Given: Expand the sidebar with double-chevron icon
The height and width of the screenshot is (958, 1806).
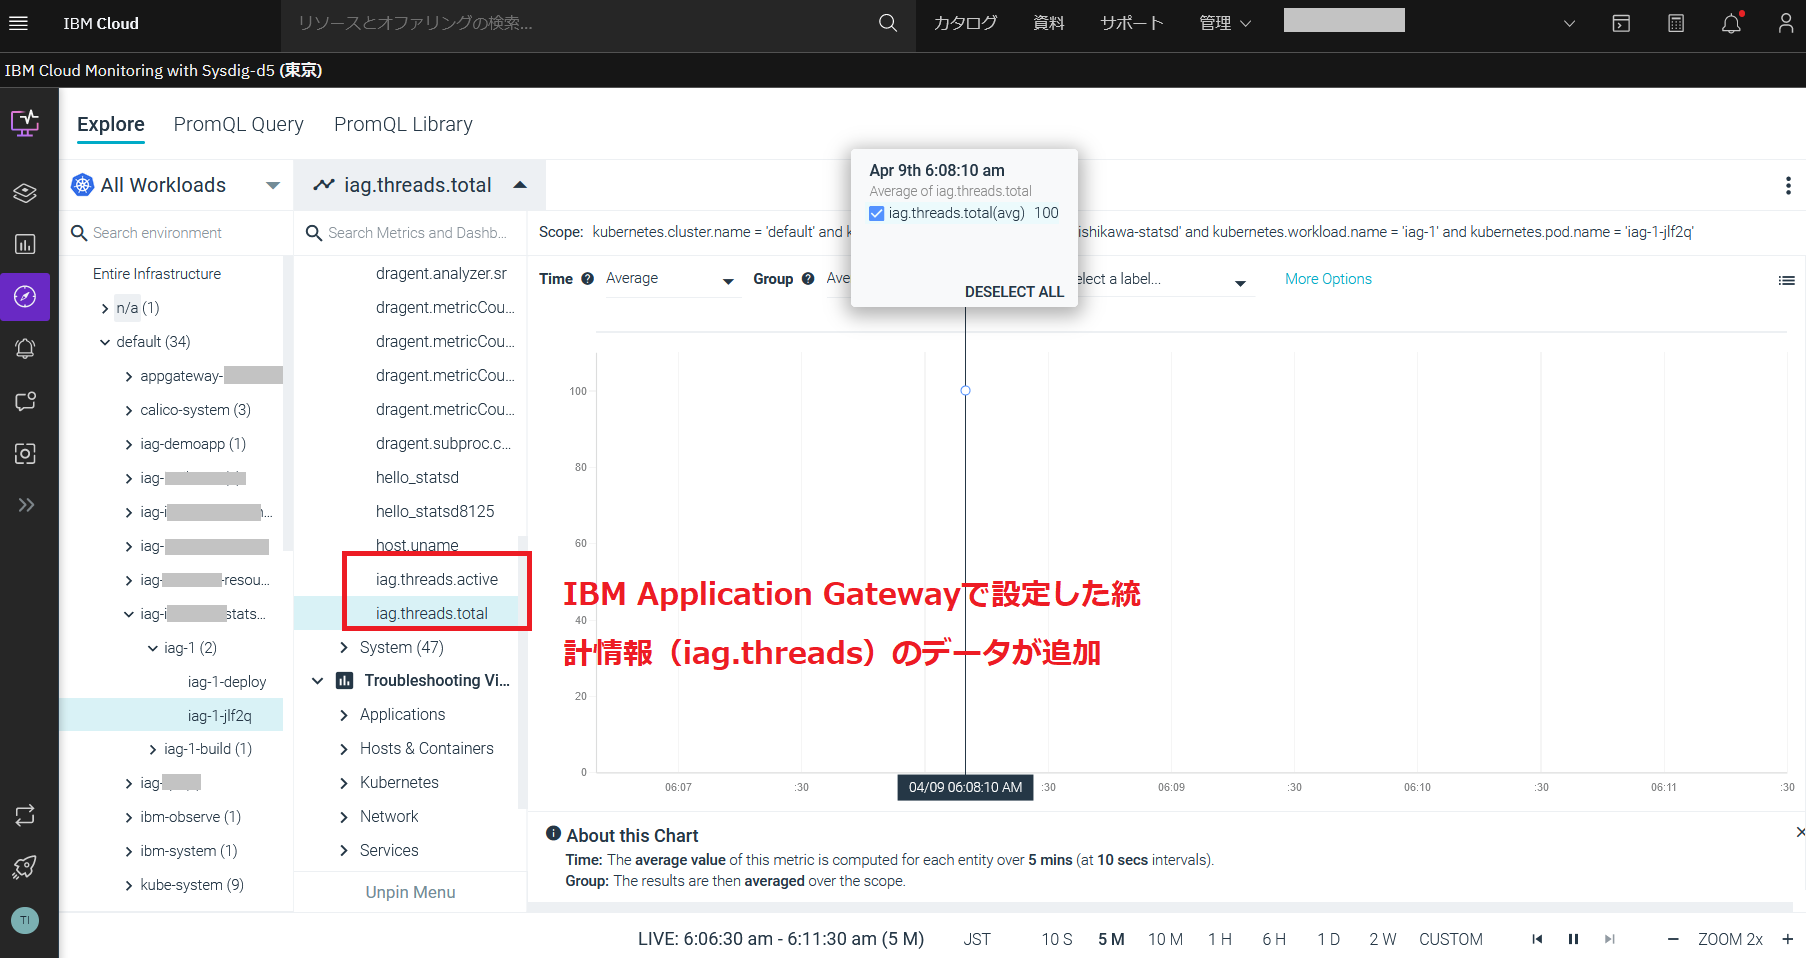Looking at the screenshot, I should click(26, 505).
